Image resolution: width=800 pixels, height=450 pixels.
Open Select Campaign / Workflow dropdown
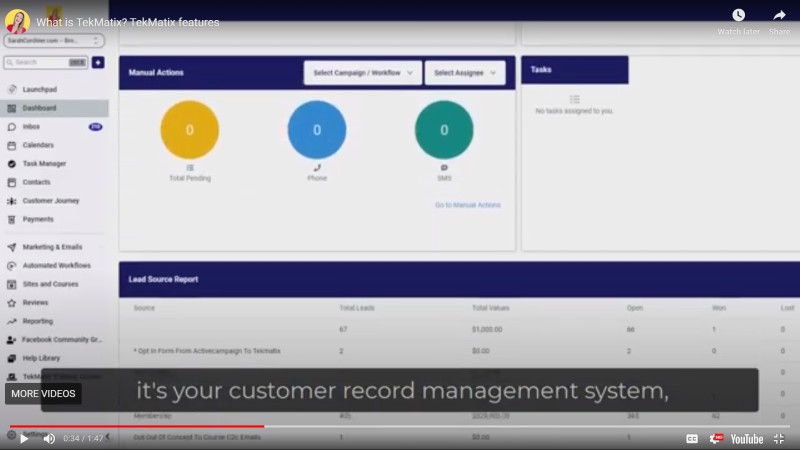[363, 73]
